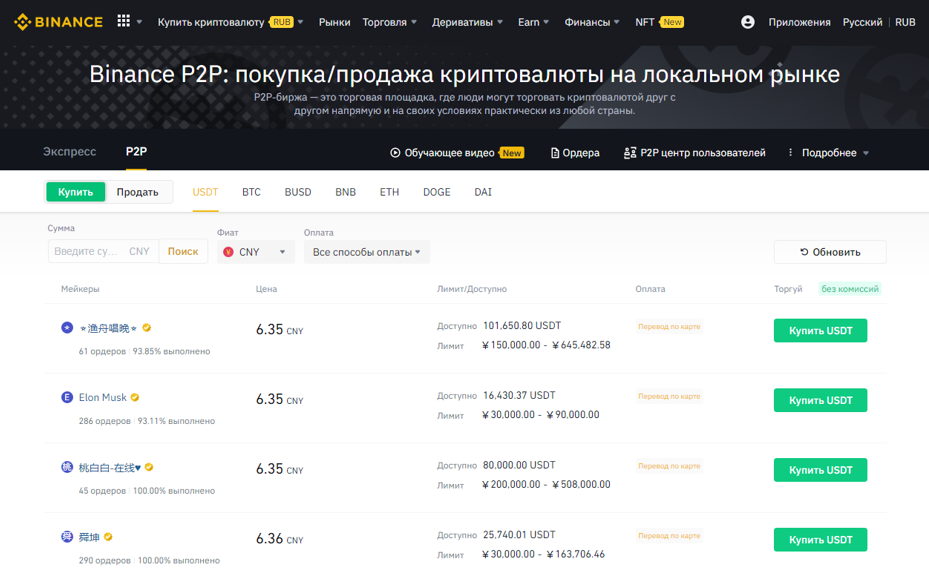The height and width of the screenshot is (575, 929).
Task: Click verified badge next to 渔舟唱晚
Action: point(147,327)
